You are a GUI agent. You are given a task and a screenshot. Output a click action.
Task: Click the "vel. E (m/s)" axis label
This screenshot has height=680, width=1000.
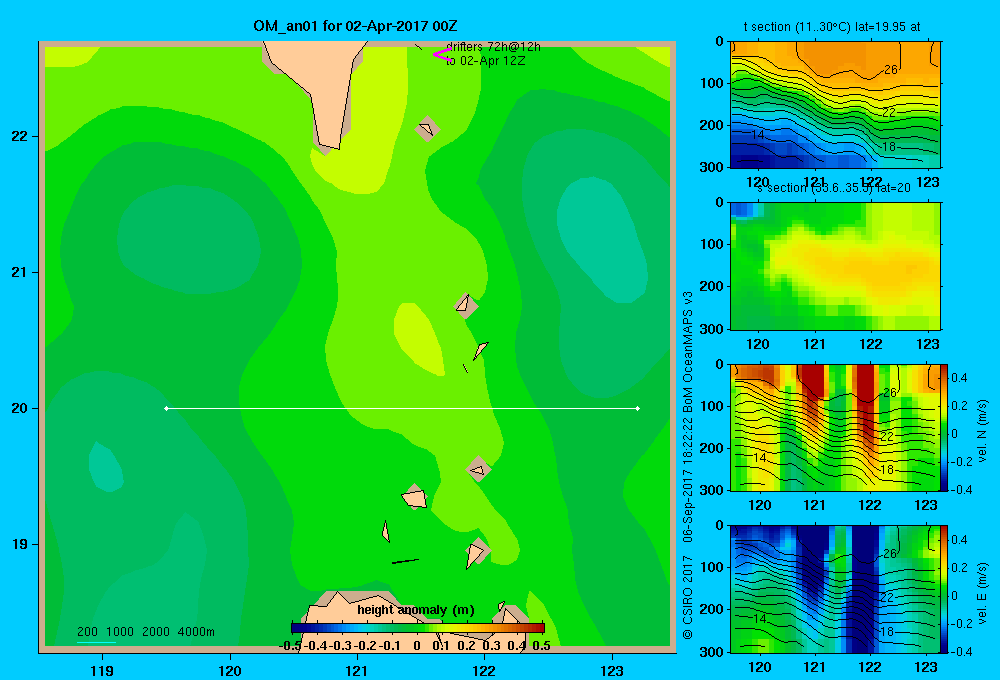point(983,593)
